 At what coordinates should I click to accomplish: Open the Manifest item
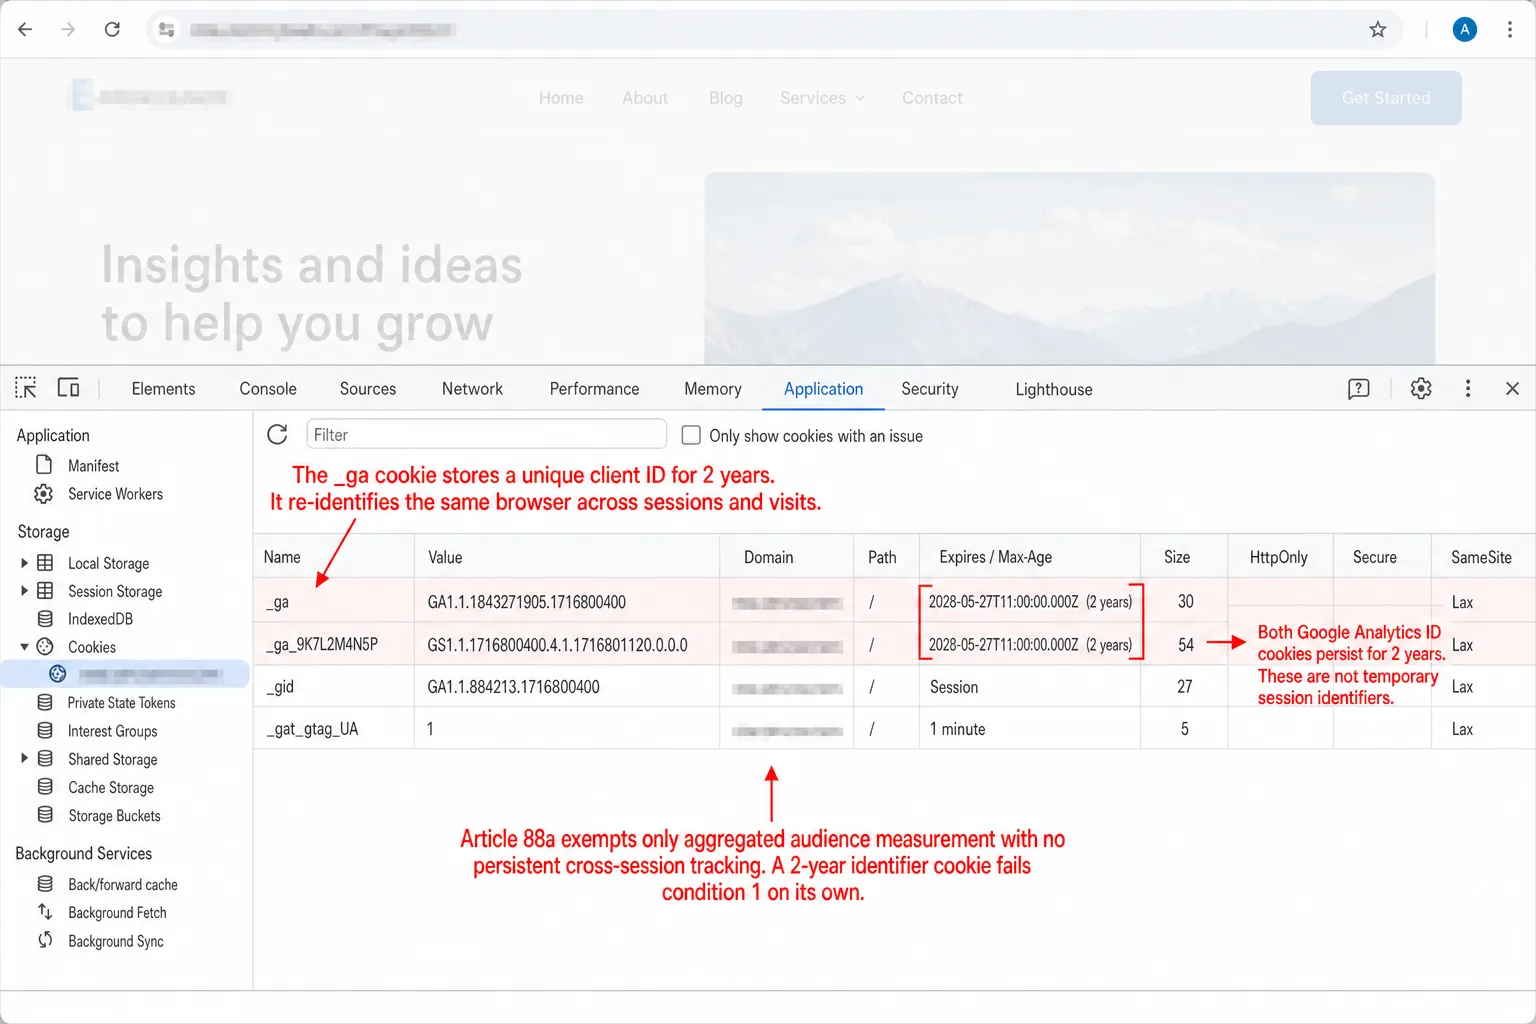pyautogui.click(x=93, y=466)
